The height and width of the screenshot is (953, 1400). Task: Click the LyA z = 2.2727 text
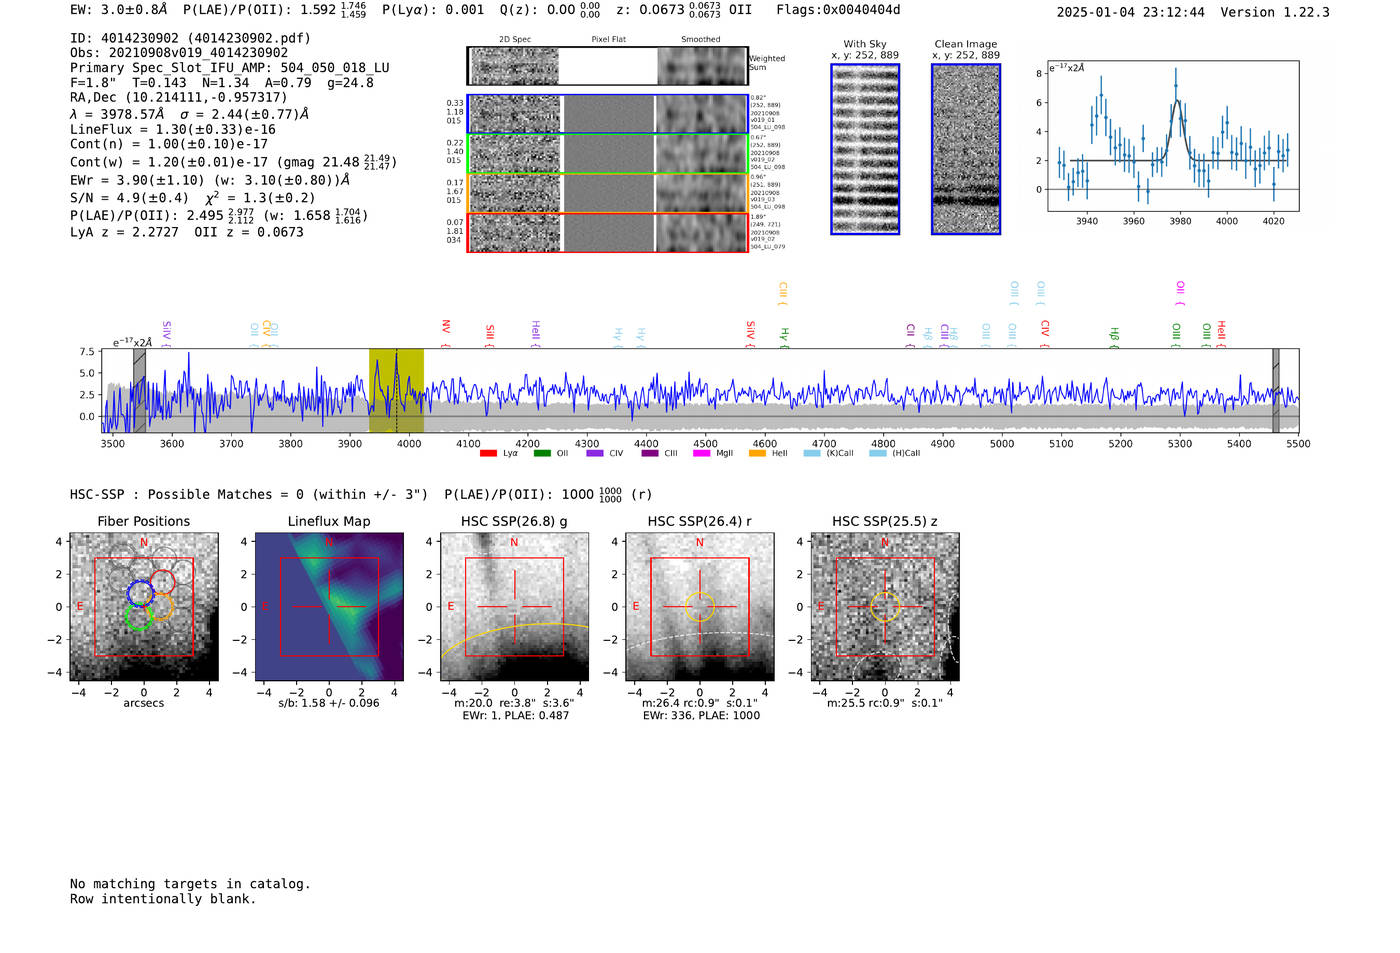124,232
